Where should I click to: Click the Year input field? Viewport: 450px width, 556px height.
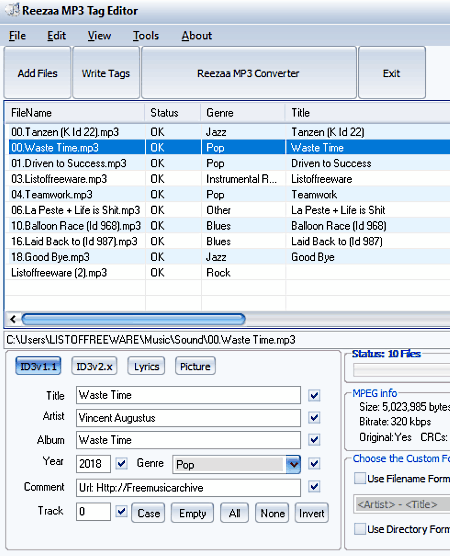coord(93,464)
